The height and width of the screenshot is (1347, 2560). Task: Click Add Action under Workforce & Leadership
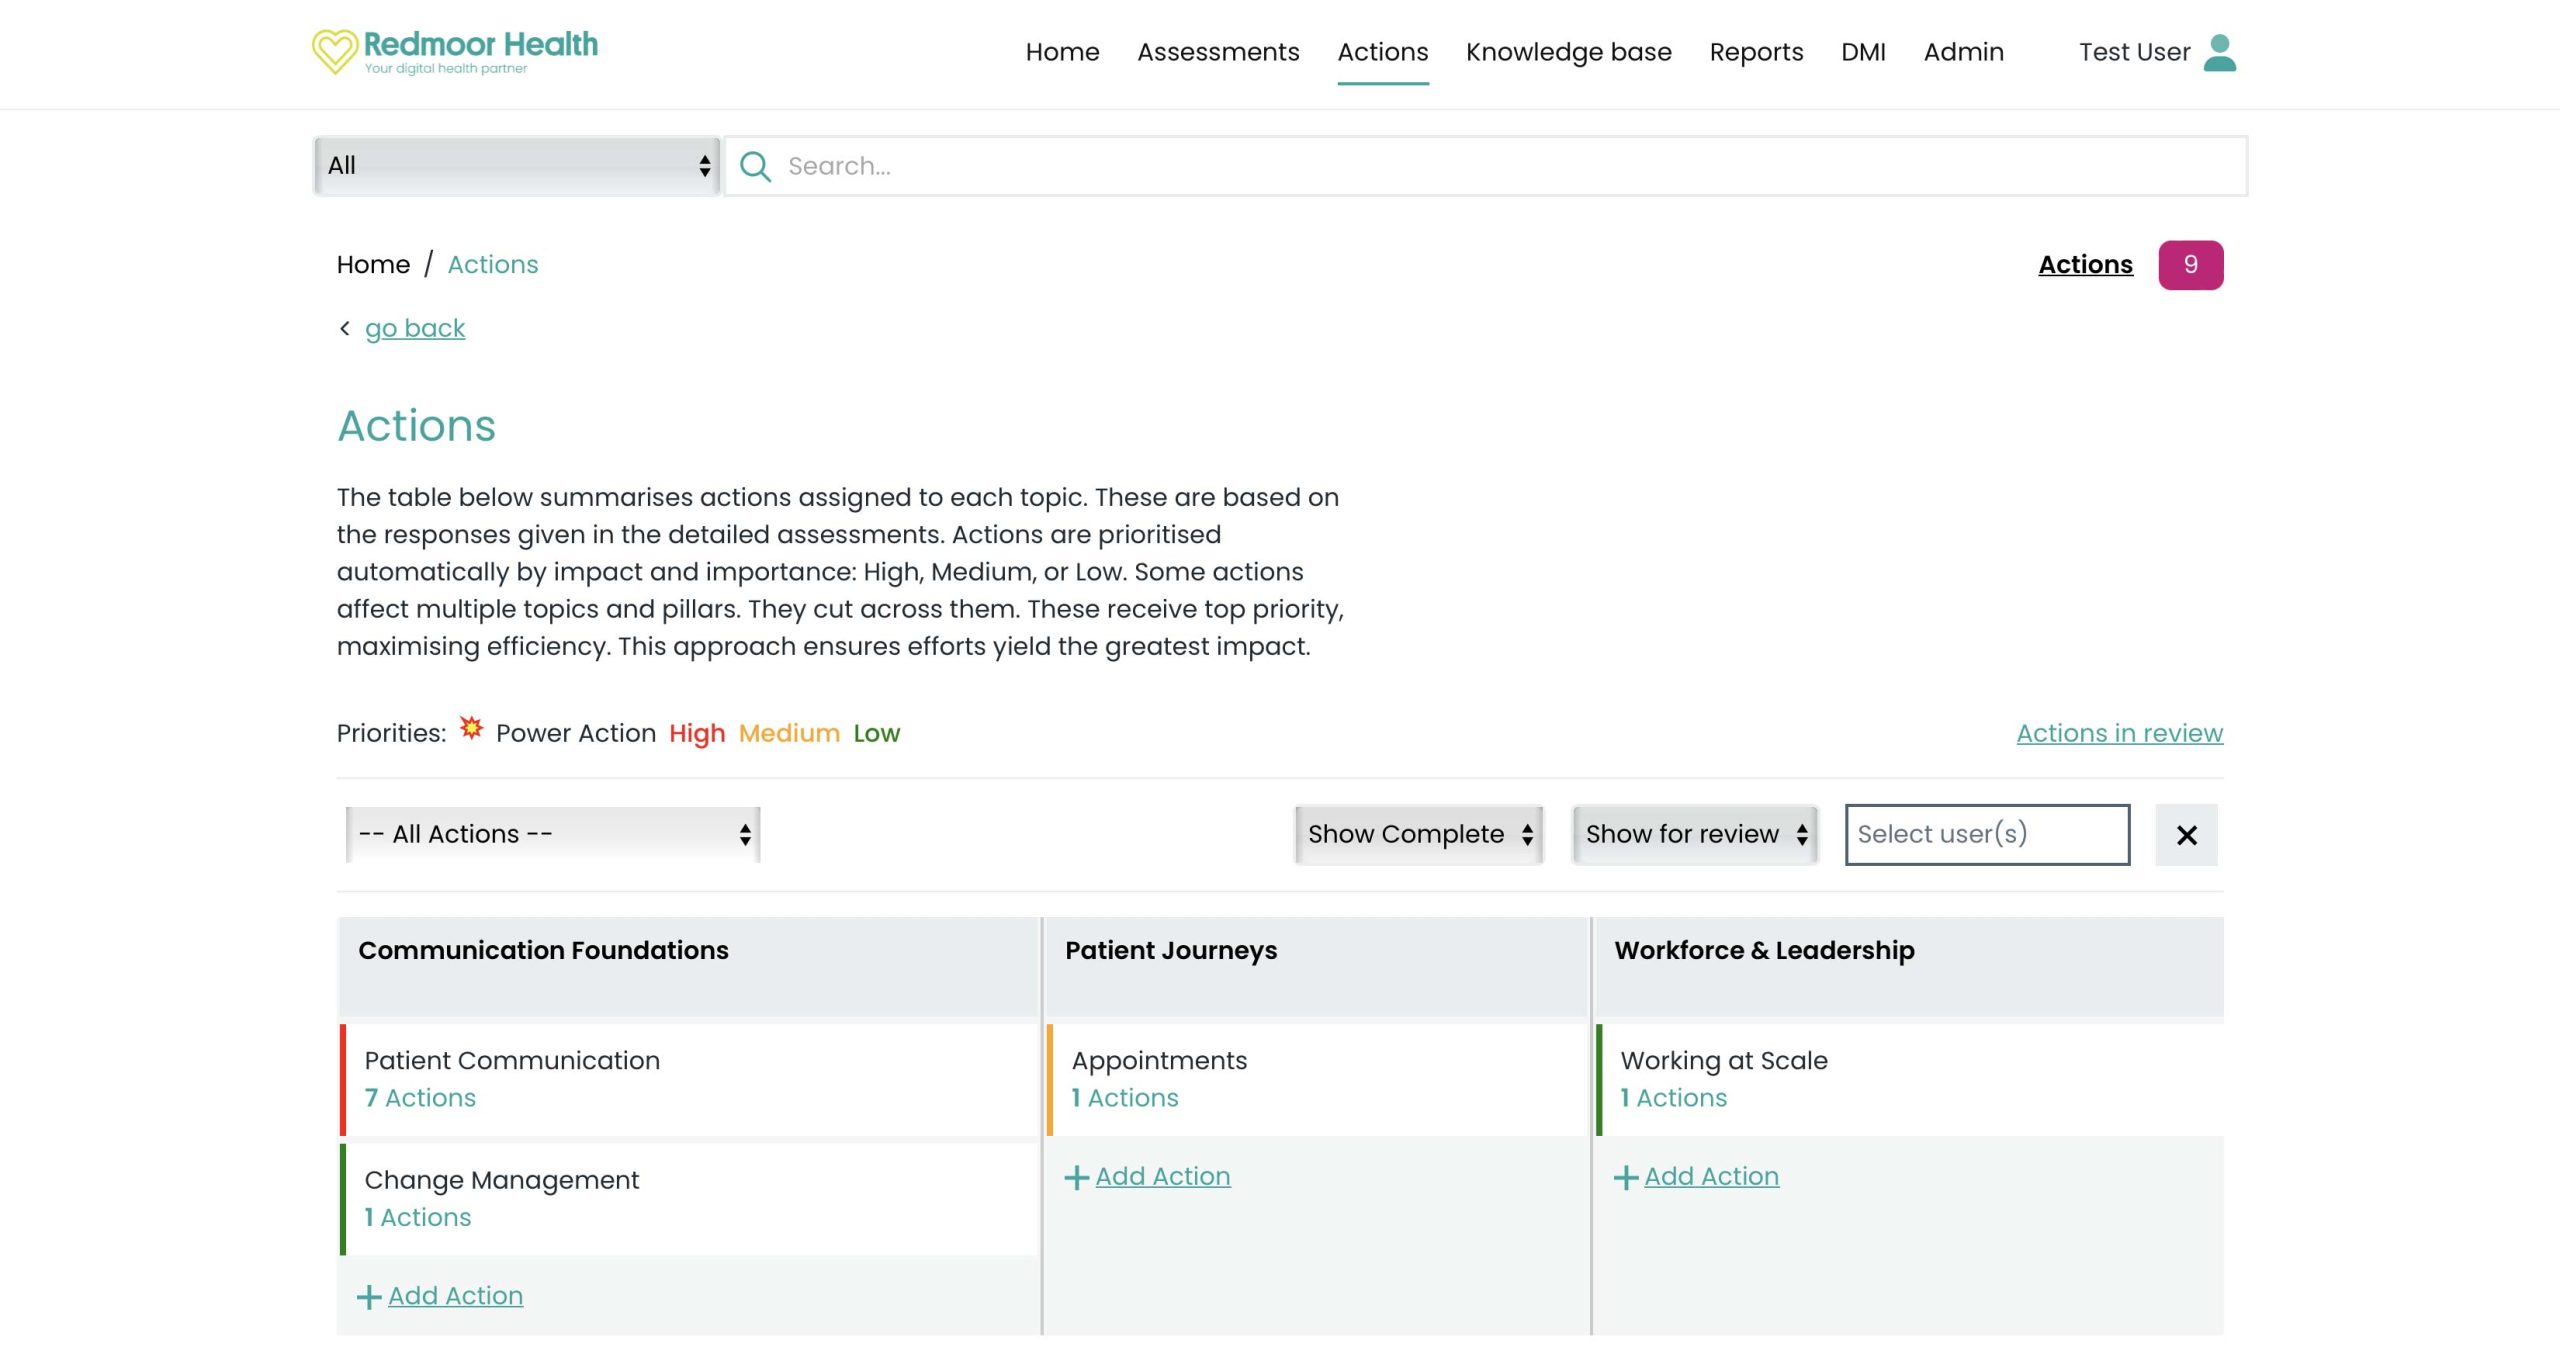1710,1176
